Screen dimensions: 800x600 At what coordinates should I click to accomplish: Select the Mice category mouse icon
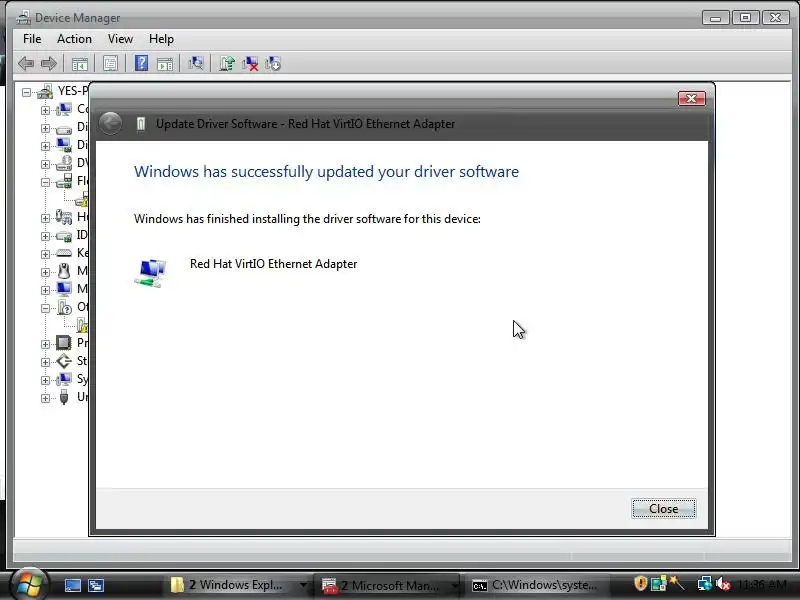click(64, 271)
